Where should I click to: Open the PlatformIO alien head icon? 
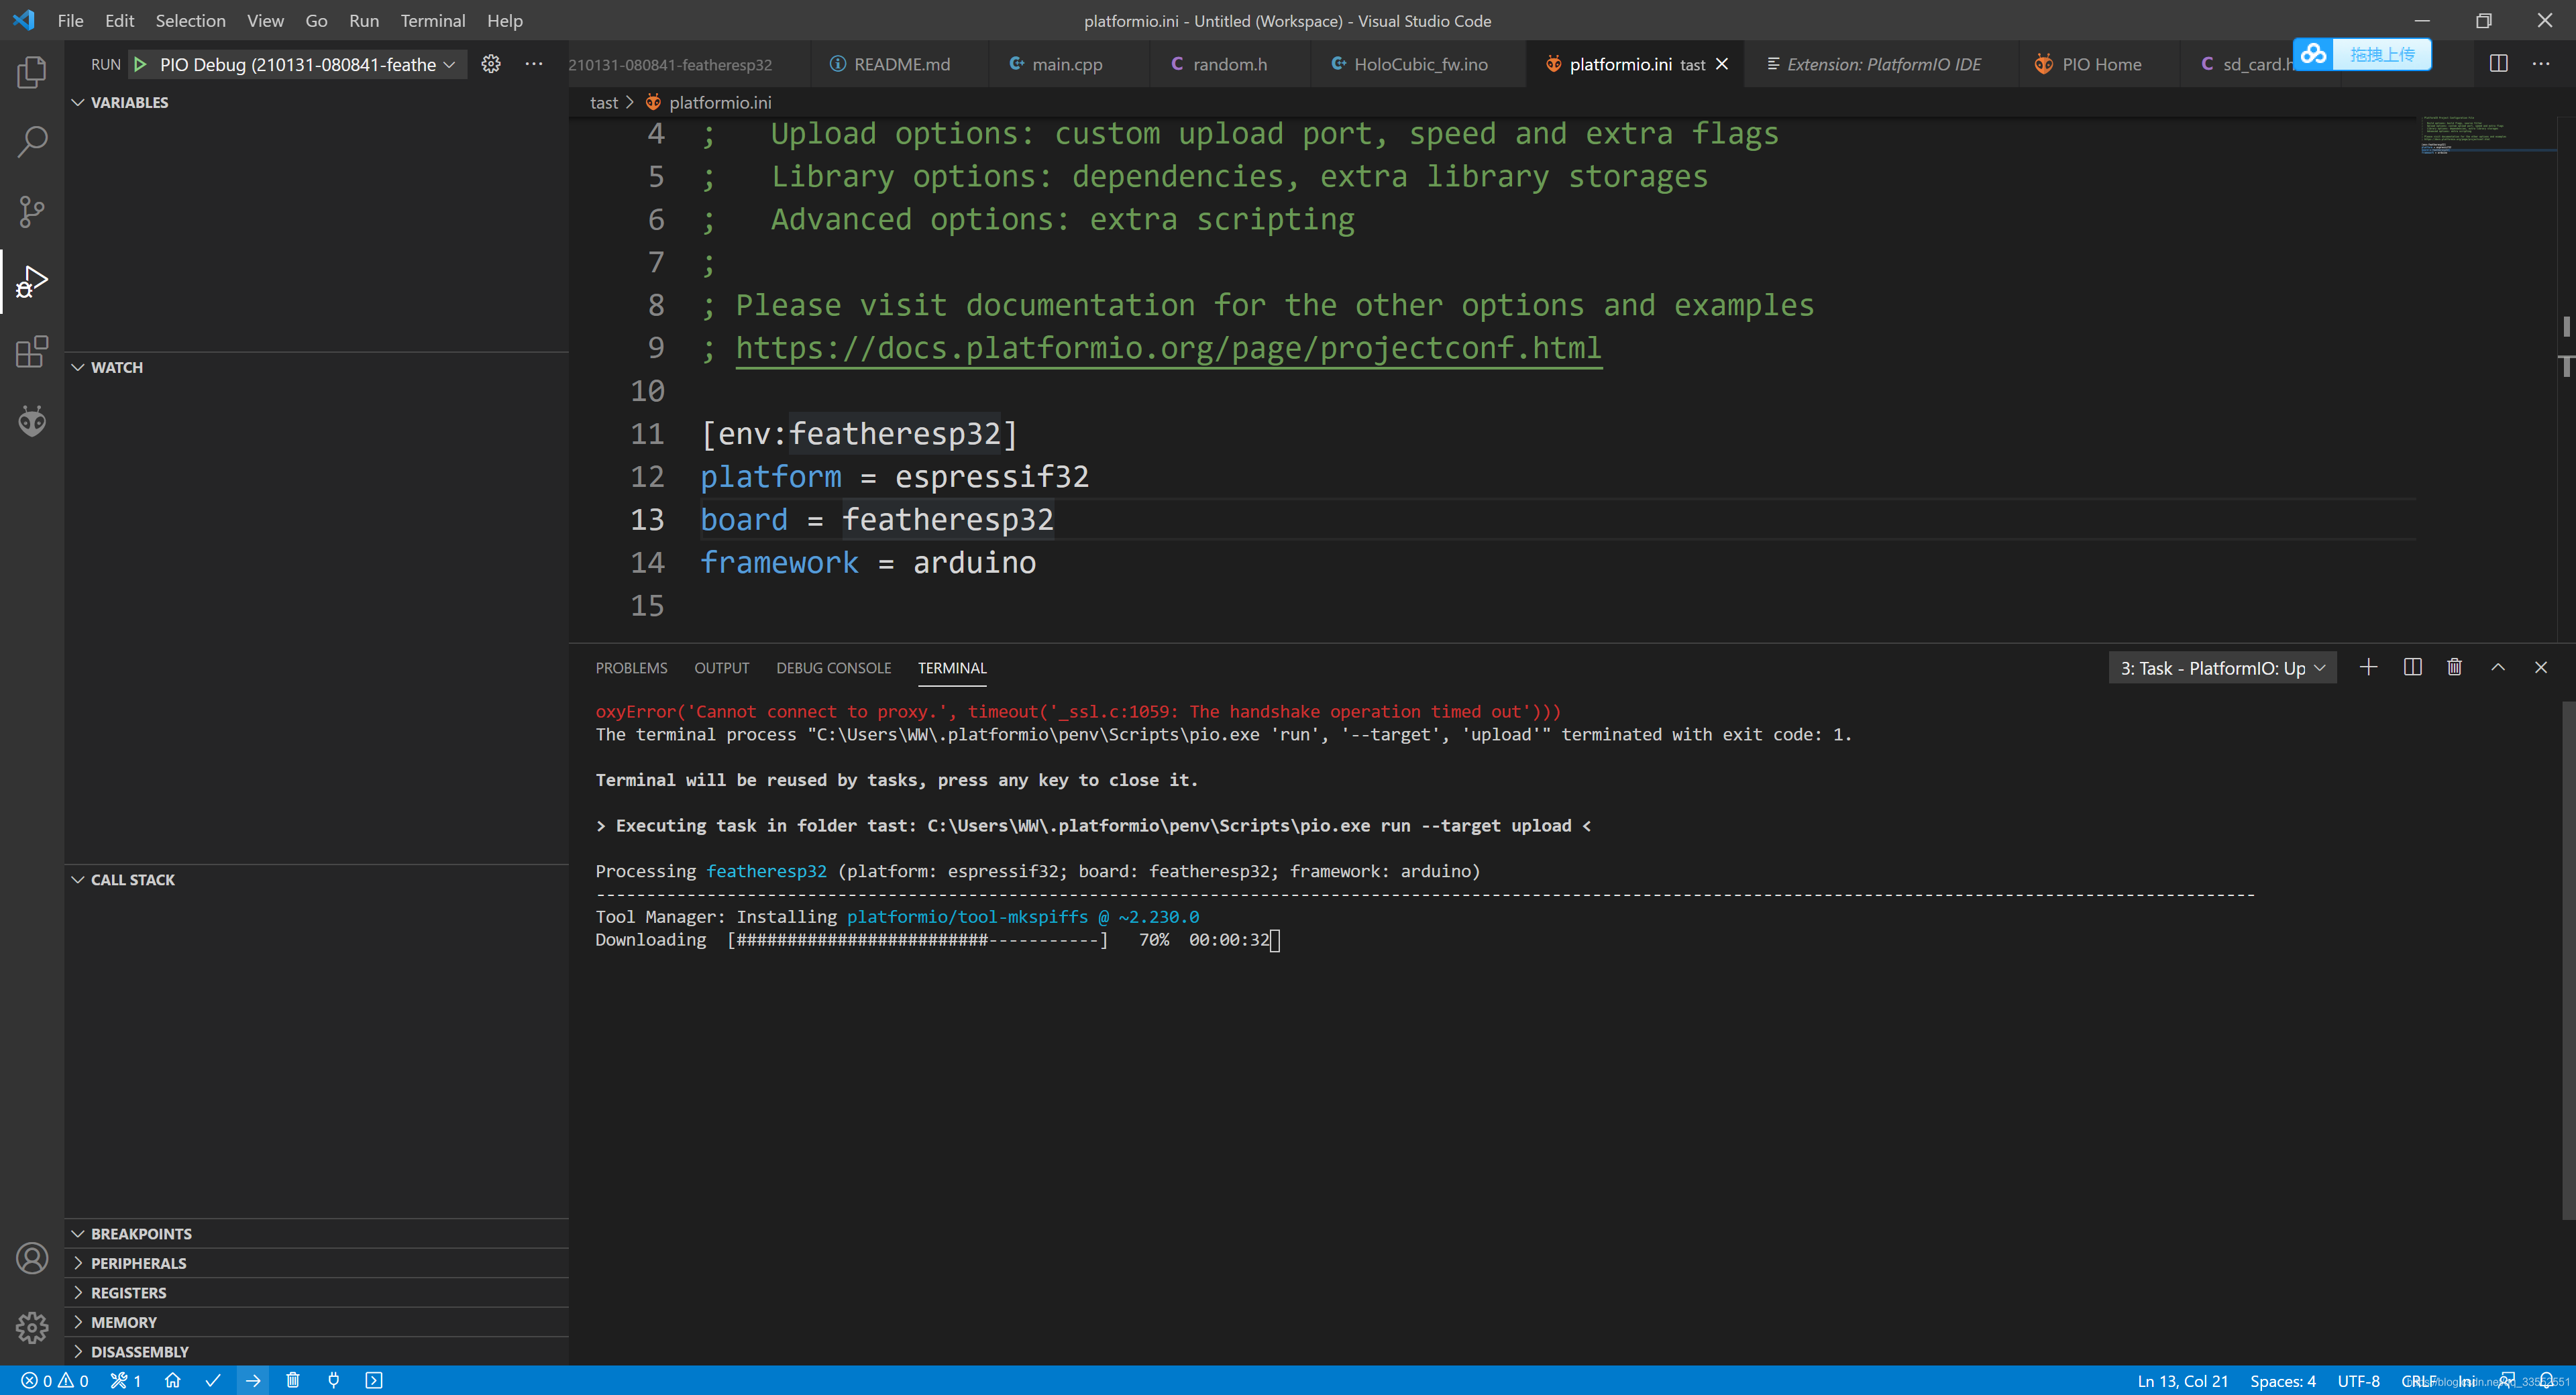(x=32, y=421)
